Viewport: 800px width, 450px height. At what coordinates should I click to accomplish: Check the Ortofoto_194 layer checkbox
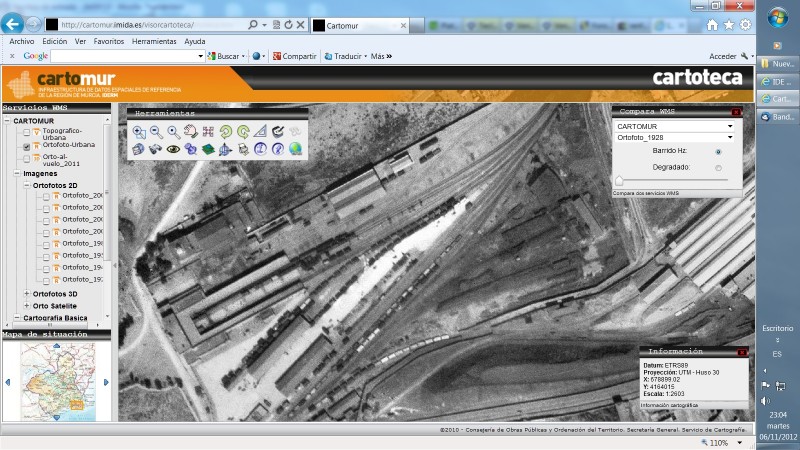[46, 268]
